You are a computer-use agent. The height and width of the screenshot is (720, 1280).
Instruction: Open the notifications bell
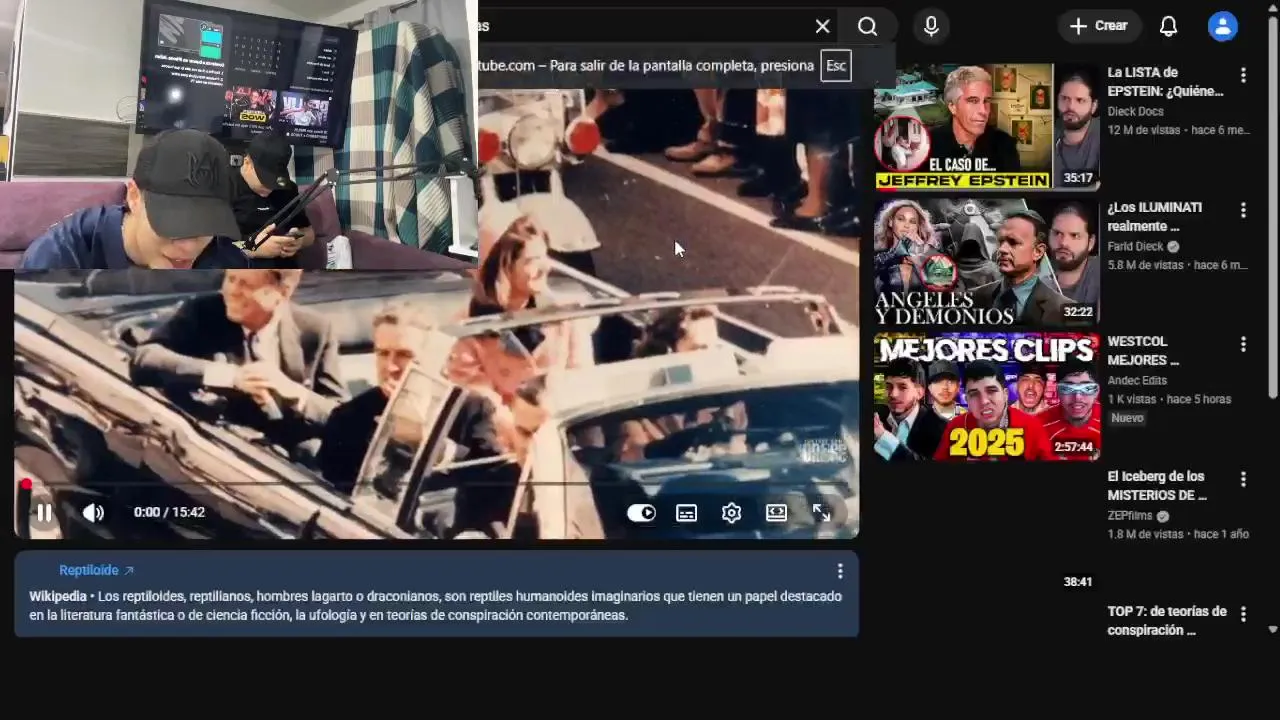click(1168, 27)
